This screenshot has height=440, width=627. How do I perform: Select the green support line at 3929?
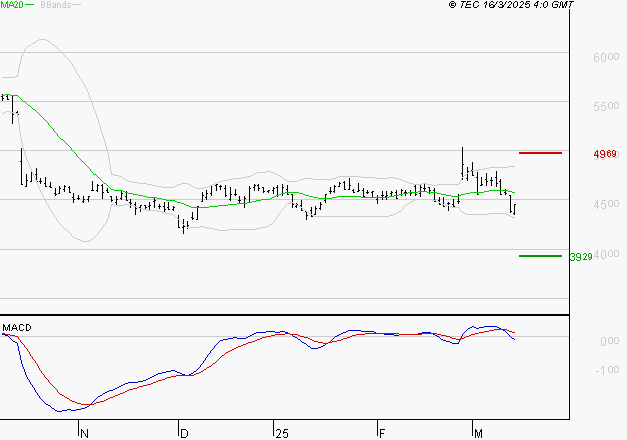540,256
